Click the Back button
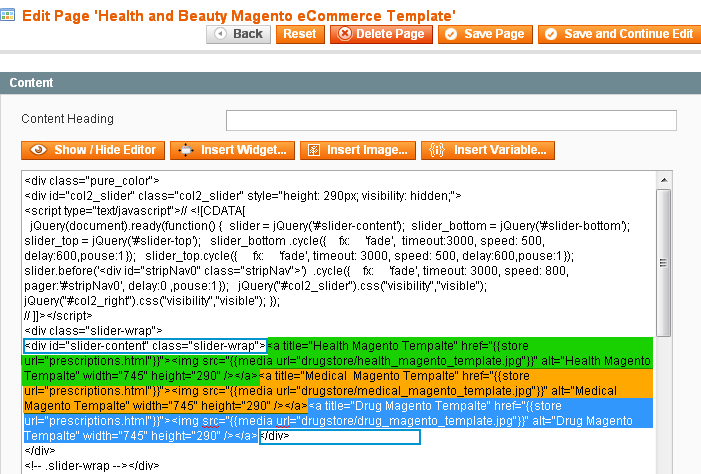701x474 pixels. pos(238,34)
